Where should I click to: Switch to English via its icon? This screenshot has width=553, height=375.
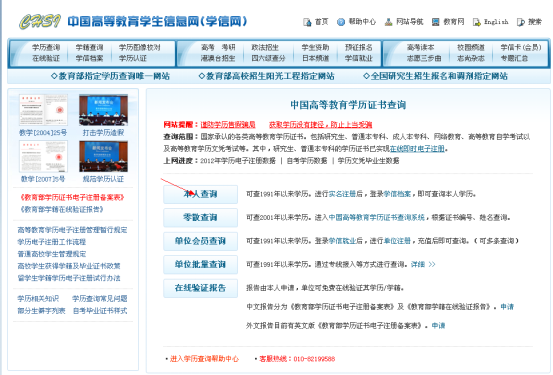(x=477, y=22)
